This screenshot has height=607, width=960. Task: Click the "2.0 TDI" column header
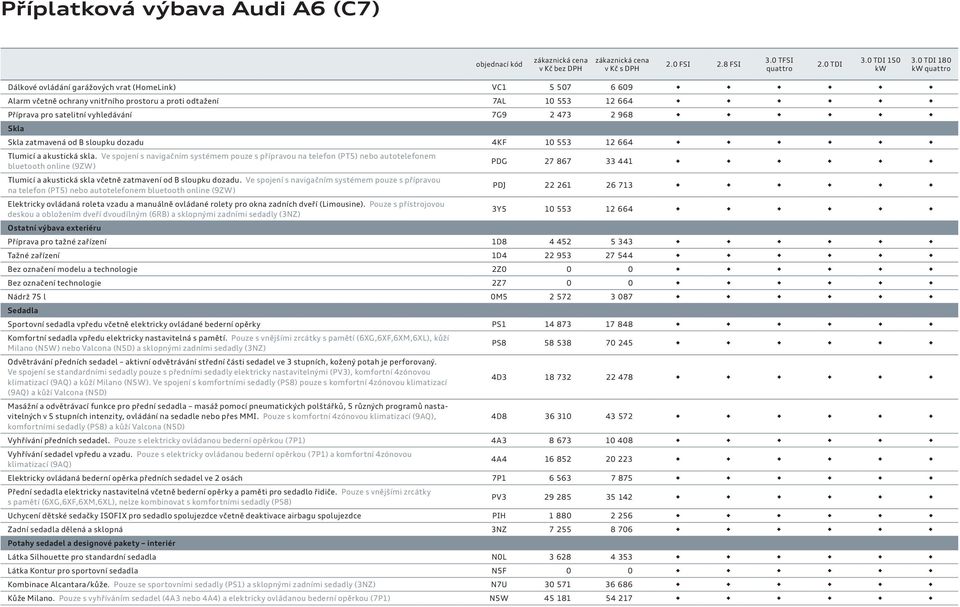tap(830, 64)
